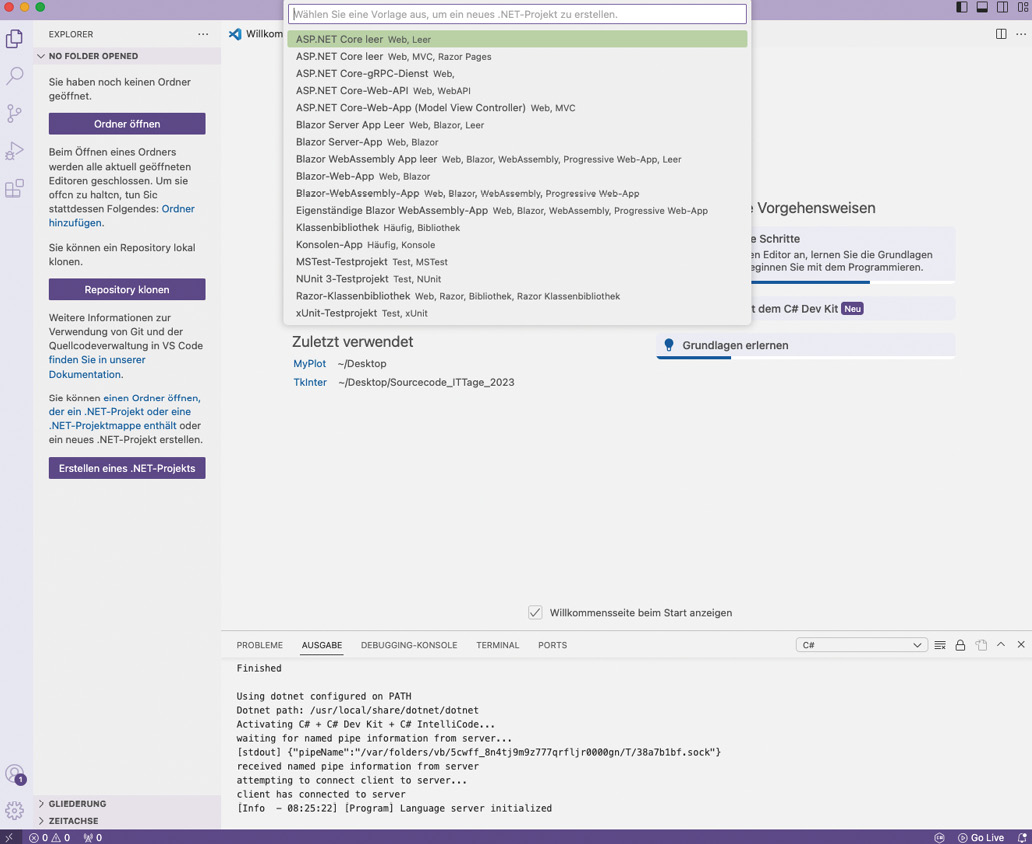Switch to the AUSGABE tab
The image size is (1032, 844).
pos(322,645)
